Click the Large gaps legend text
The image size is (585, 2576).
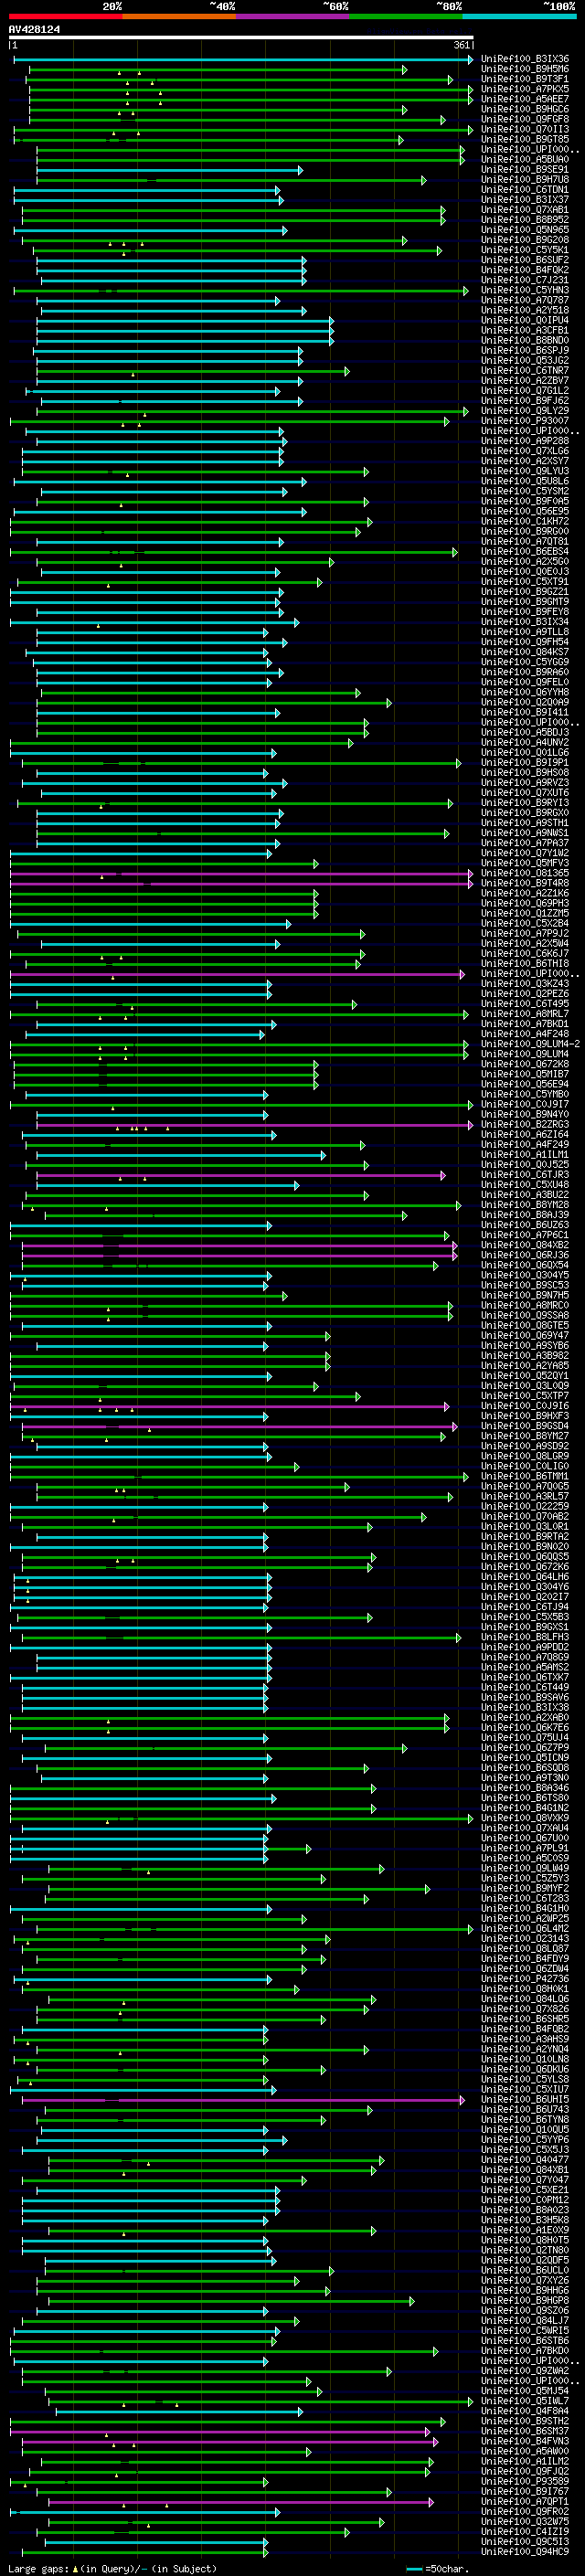112,2568
